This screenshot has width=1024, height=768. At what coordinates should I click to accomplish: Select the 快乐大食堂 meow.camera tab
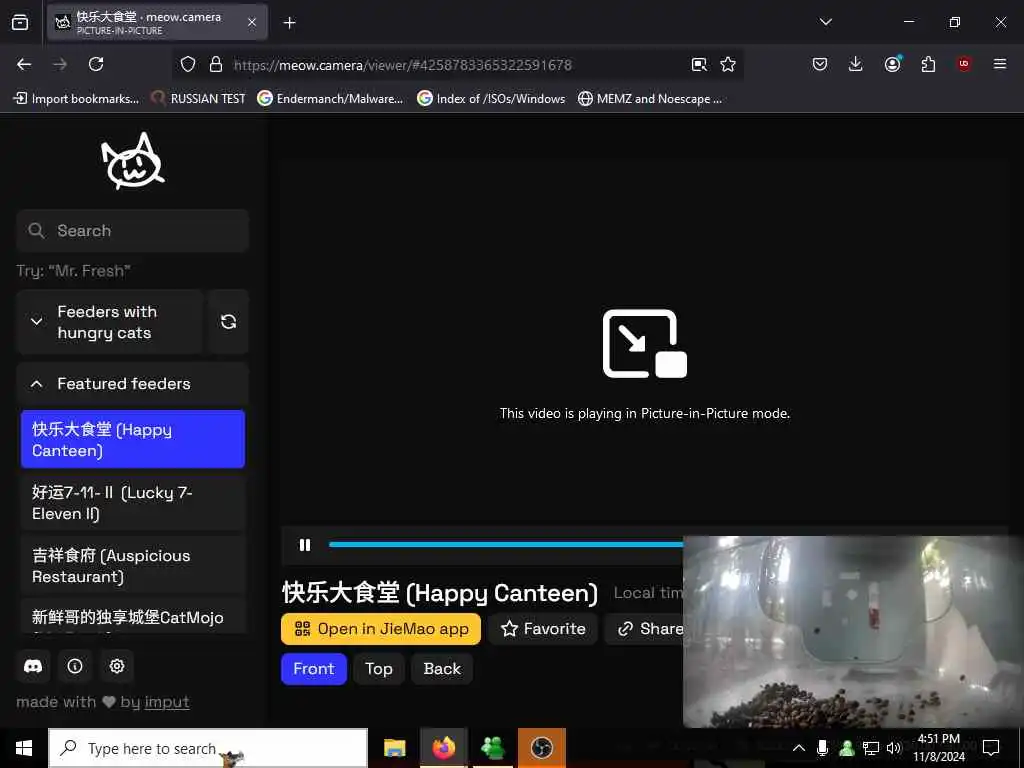click(x=157, y=22)
